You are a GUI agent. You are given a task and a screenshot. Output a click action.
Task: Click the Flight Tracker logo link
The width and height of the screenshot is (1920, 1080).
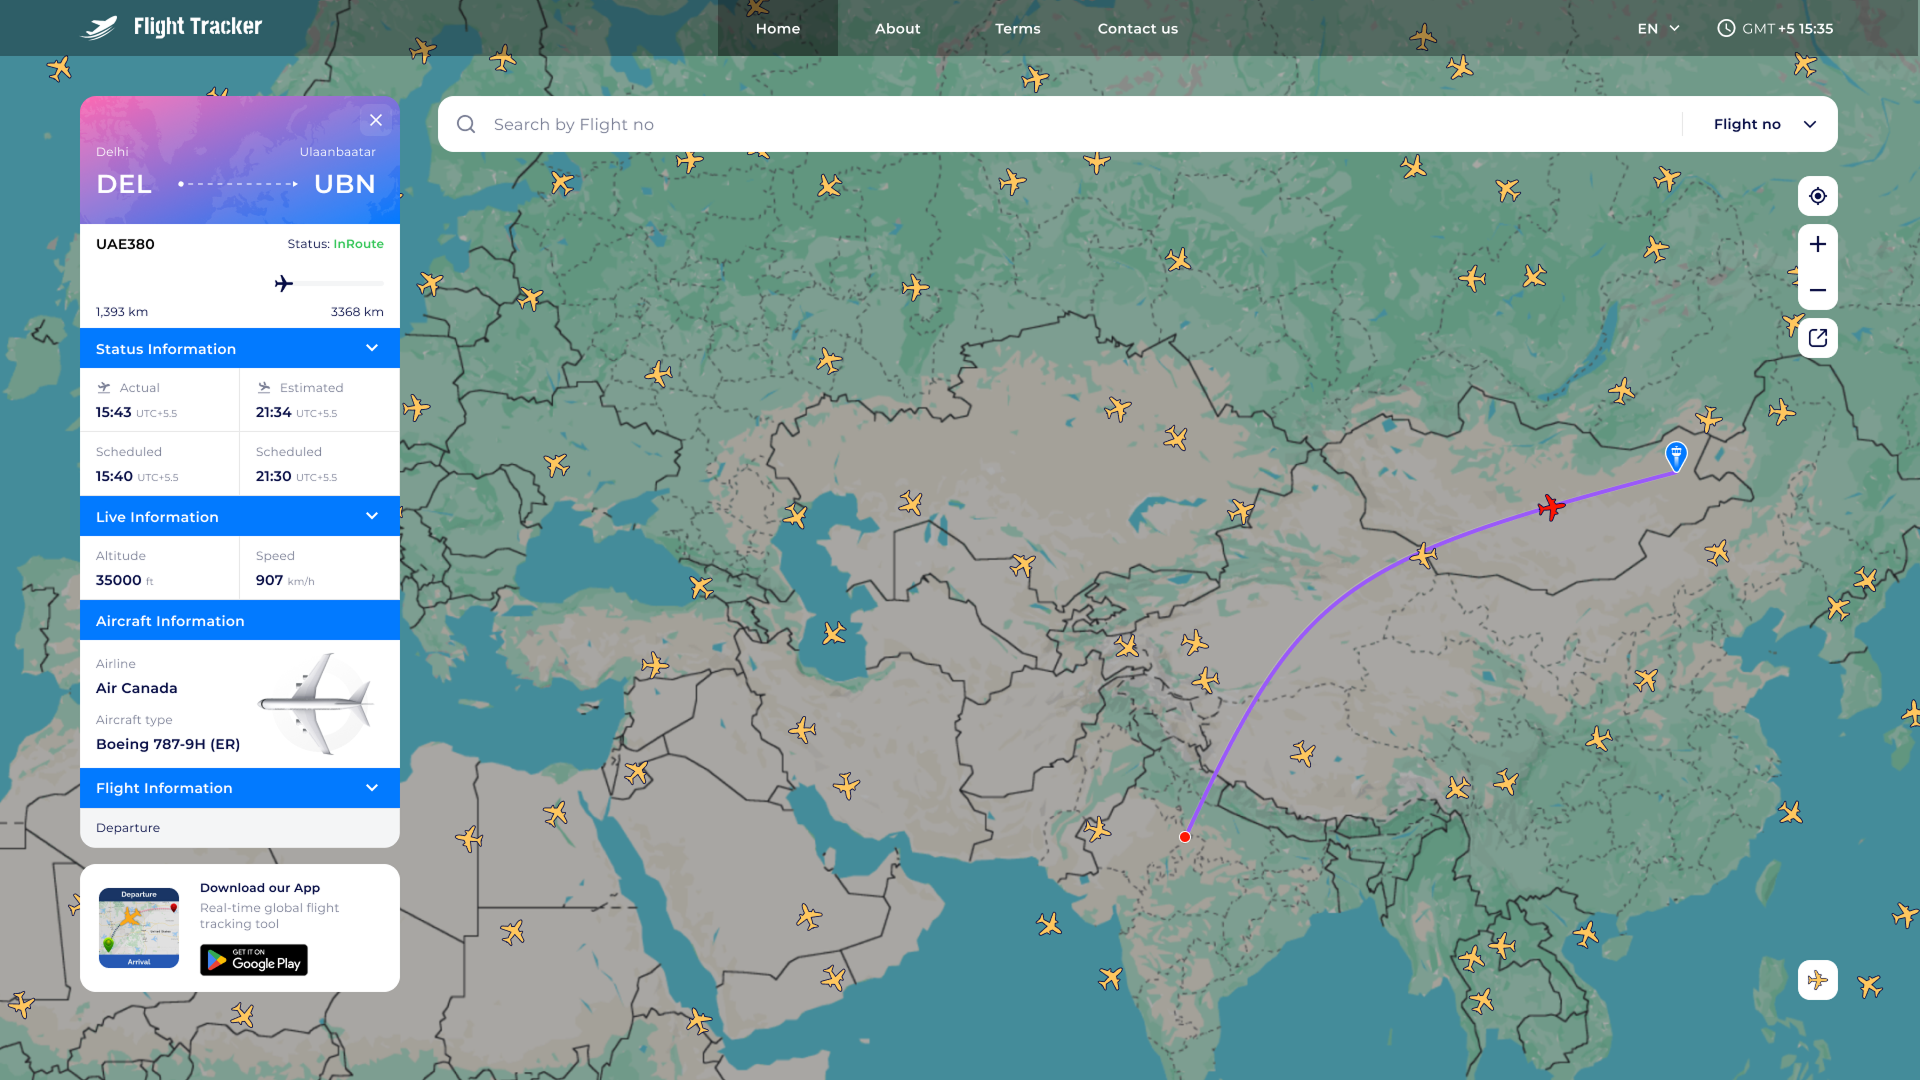(x=171, y=27)
